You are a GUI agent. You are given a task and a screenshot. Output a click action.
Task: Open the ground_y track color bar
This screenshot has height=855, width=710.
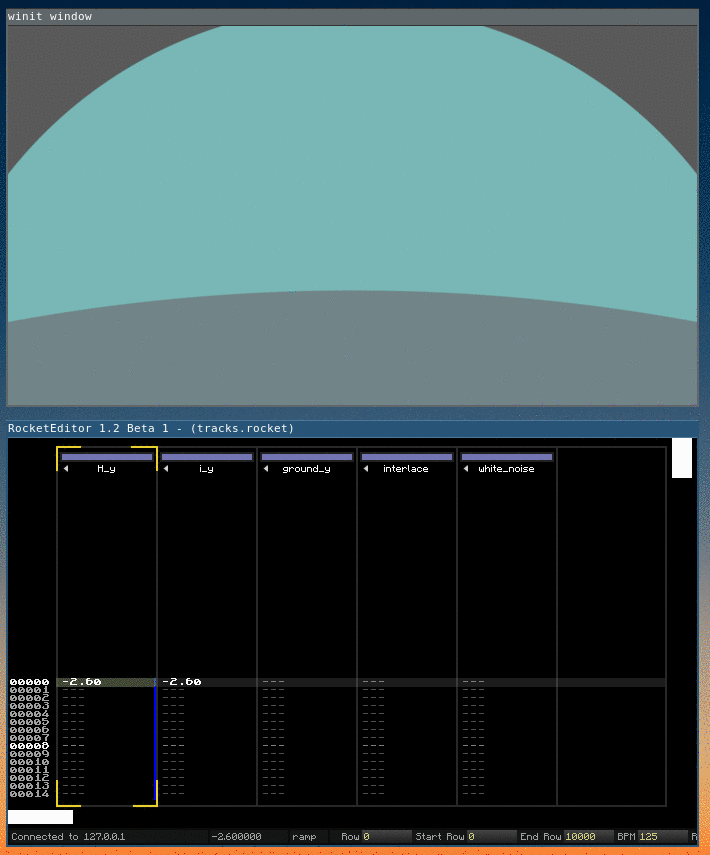point(307,457)
